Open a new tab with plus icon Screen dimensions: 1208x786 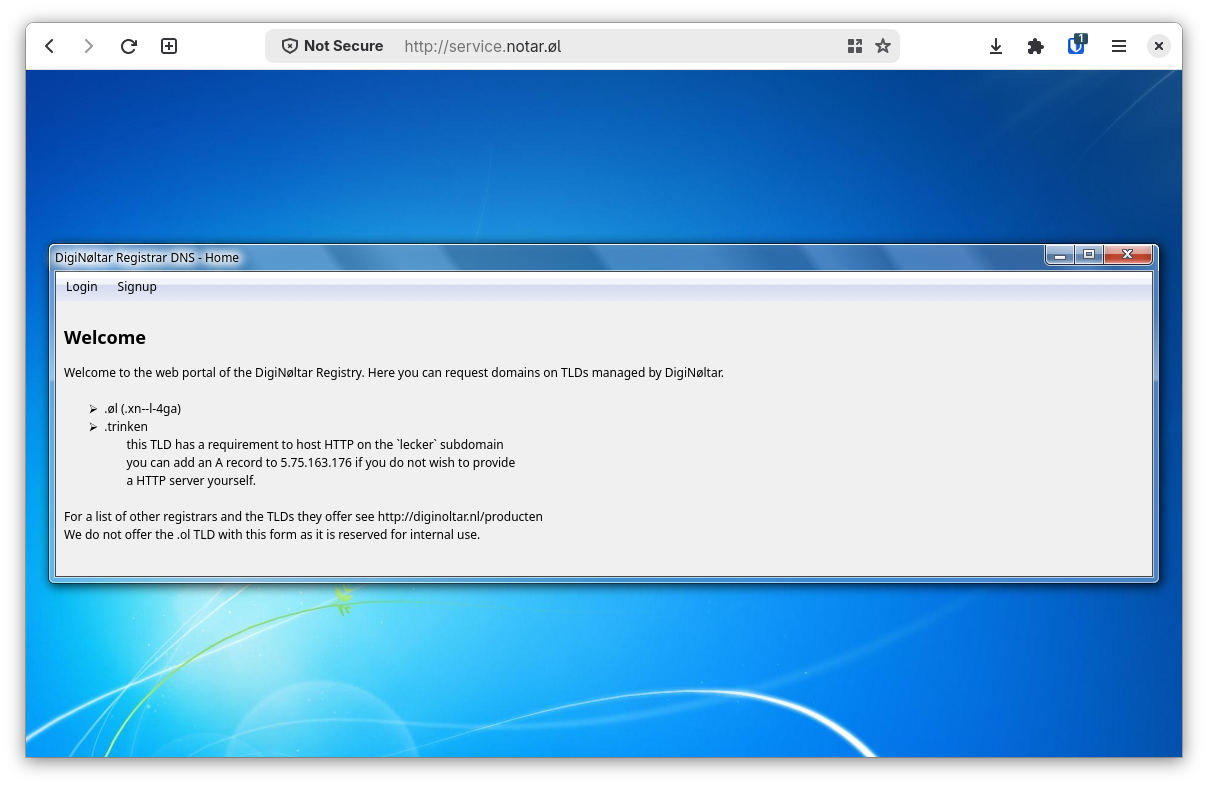tap(169, 46)
